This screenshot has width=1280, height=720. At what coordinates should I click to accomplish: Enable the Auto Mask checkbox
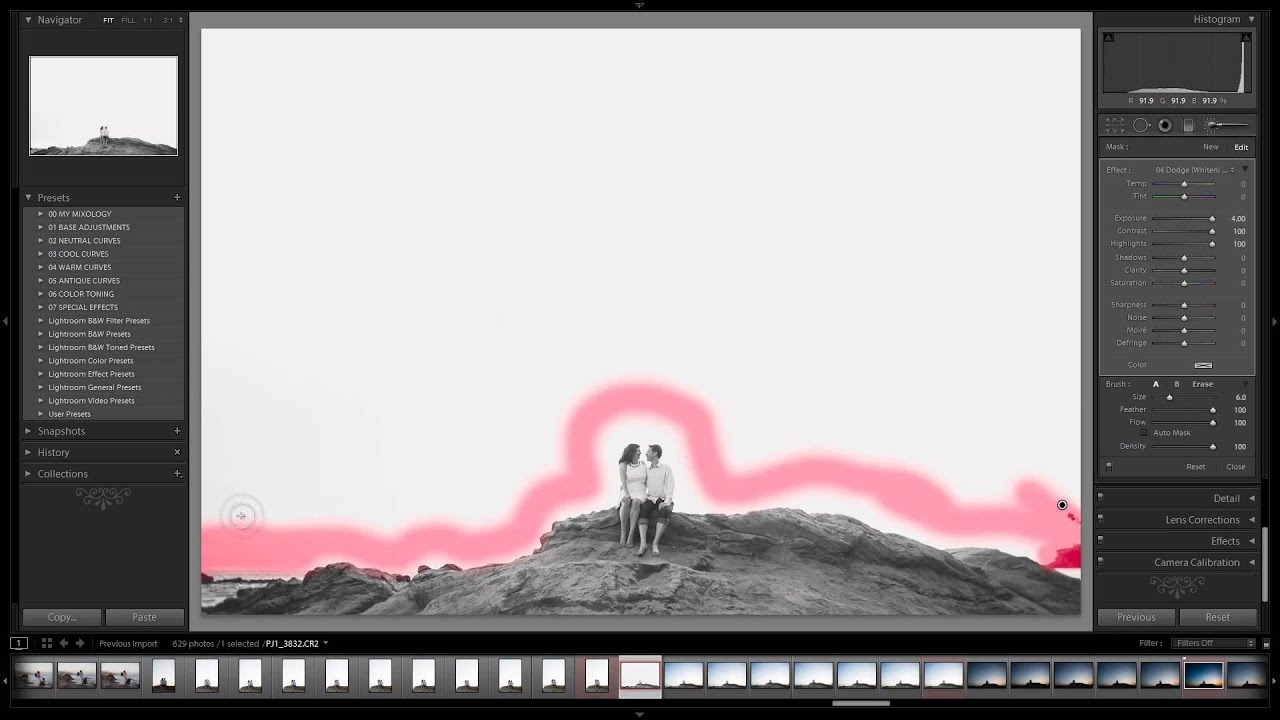1145,433
